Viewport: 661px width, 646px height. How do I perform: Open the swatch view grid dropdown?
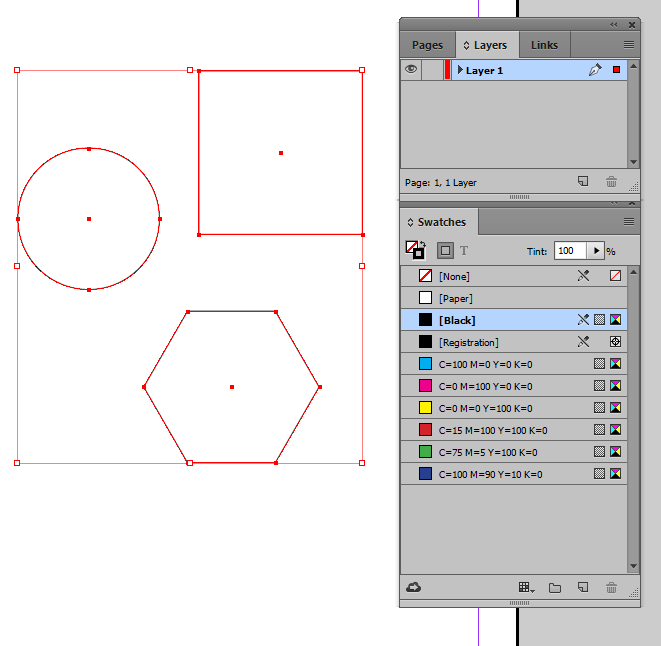(x=527, y=587)
